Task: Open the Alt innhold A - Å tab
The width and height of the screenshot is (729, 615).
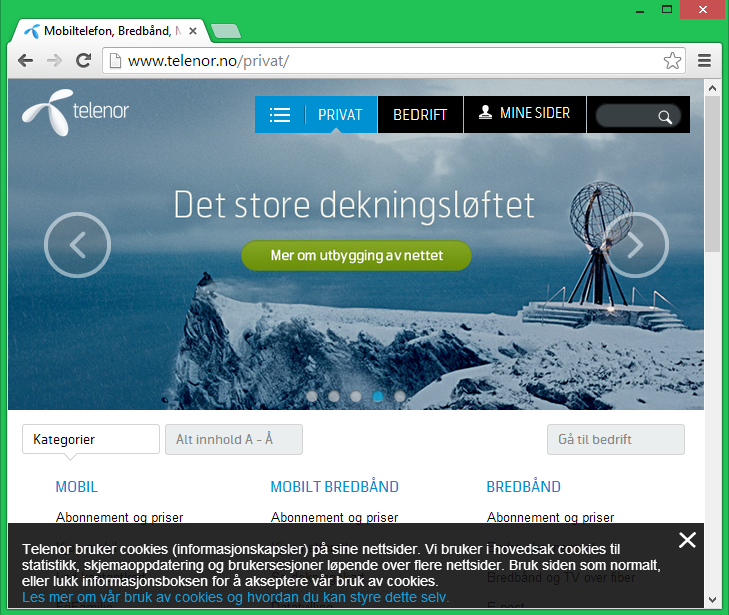Action: (x=234, y=439)
